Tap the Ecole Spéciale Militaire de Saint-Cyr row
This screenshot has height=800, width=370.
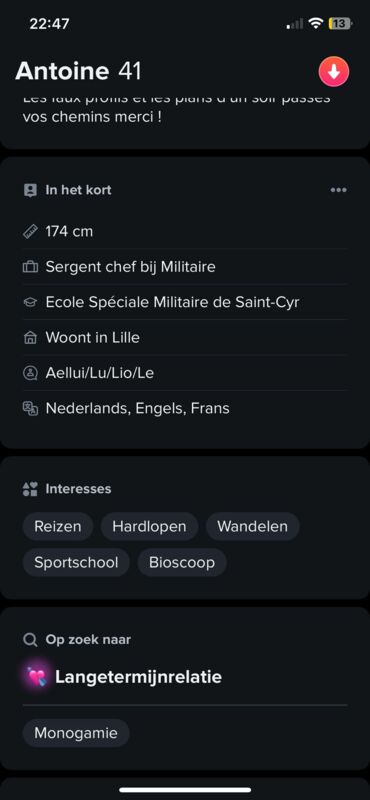tap(185, 303)
